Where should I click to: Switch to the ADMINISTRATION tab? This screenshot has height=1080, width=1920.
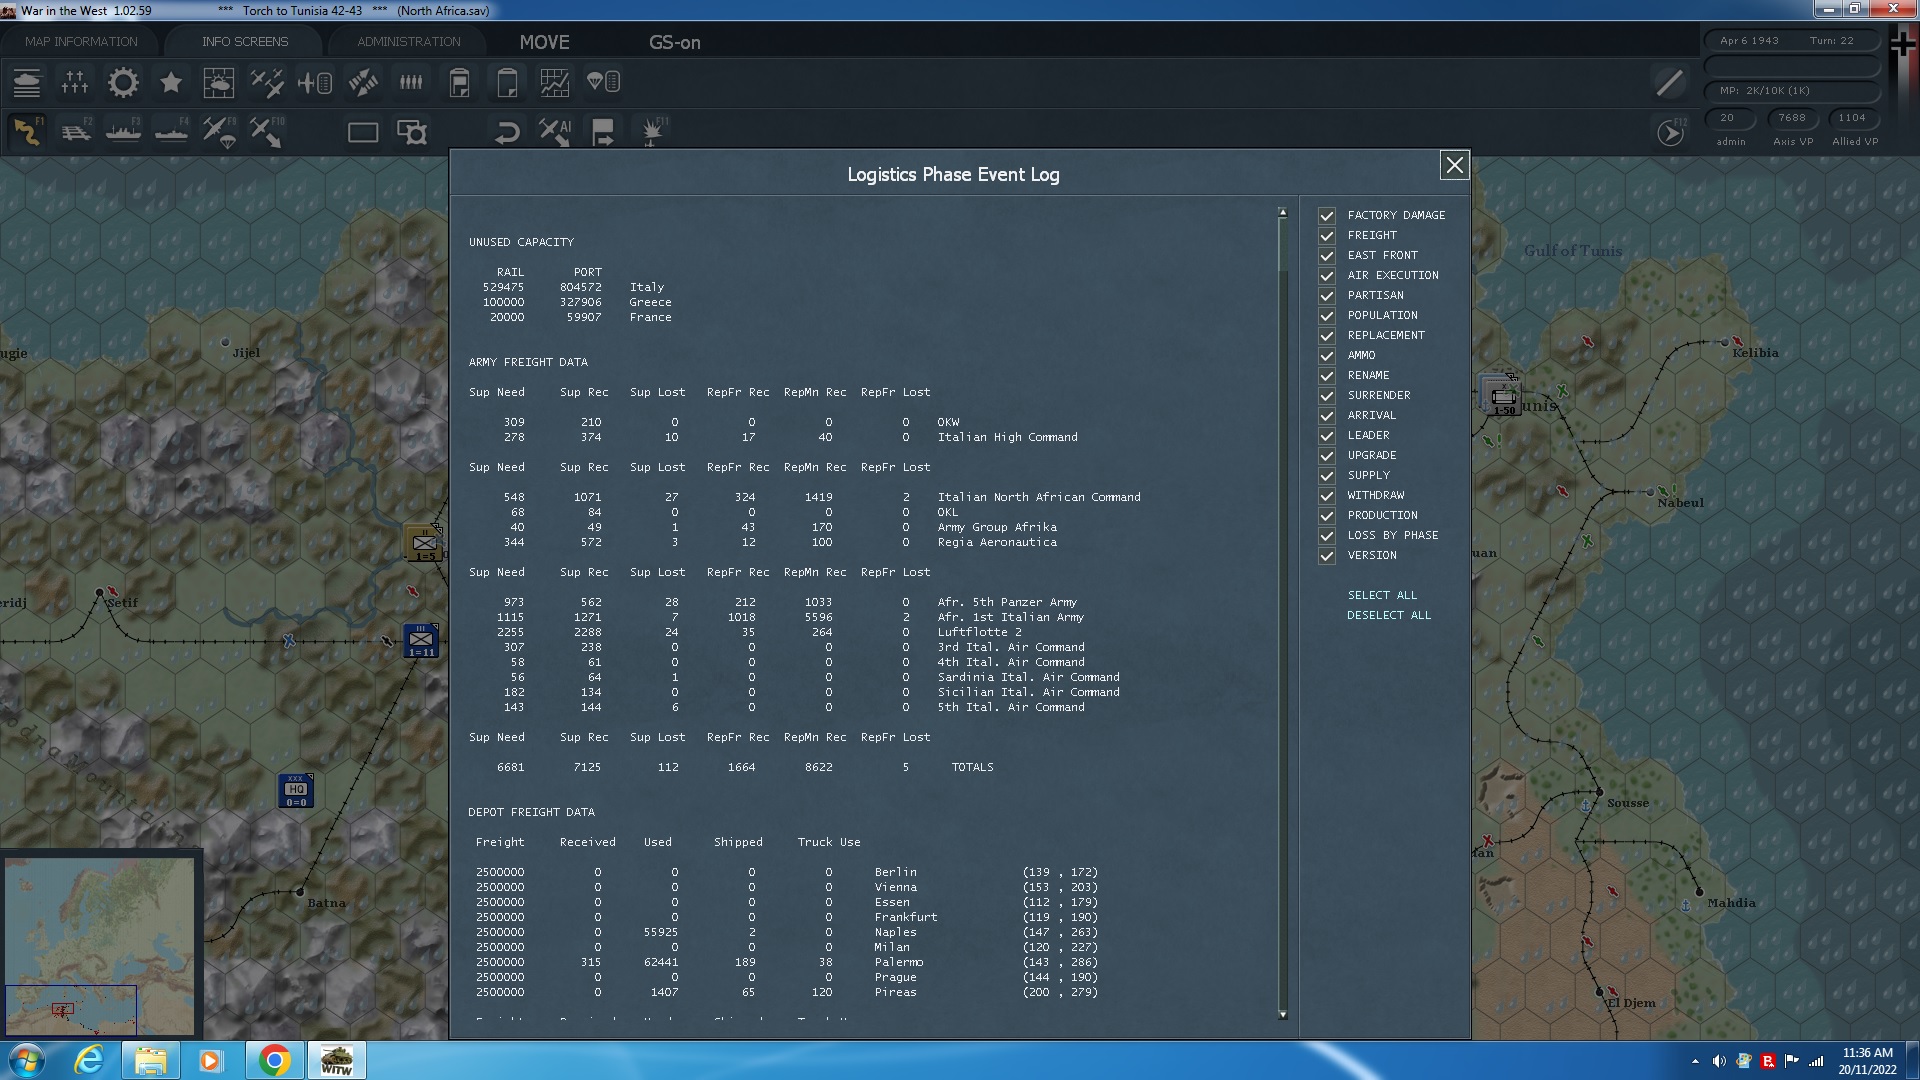[408, 42]
